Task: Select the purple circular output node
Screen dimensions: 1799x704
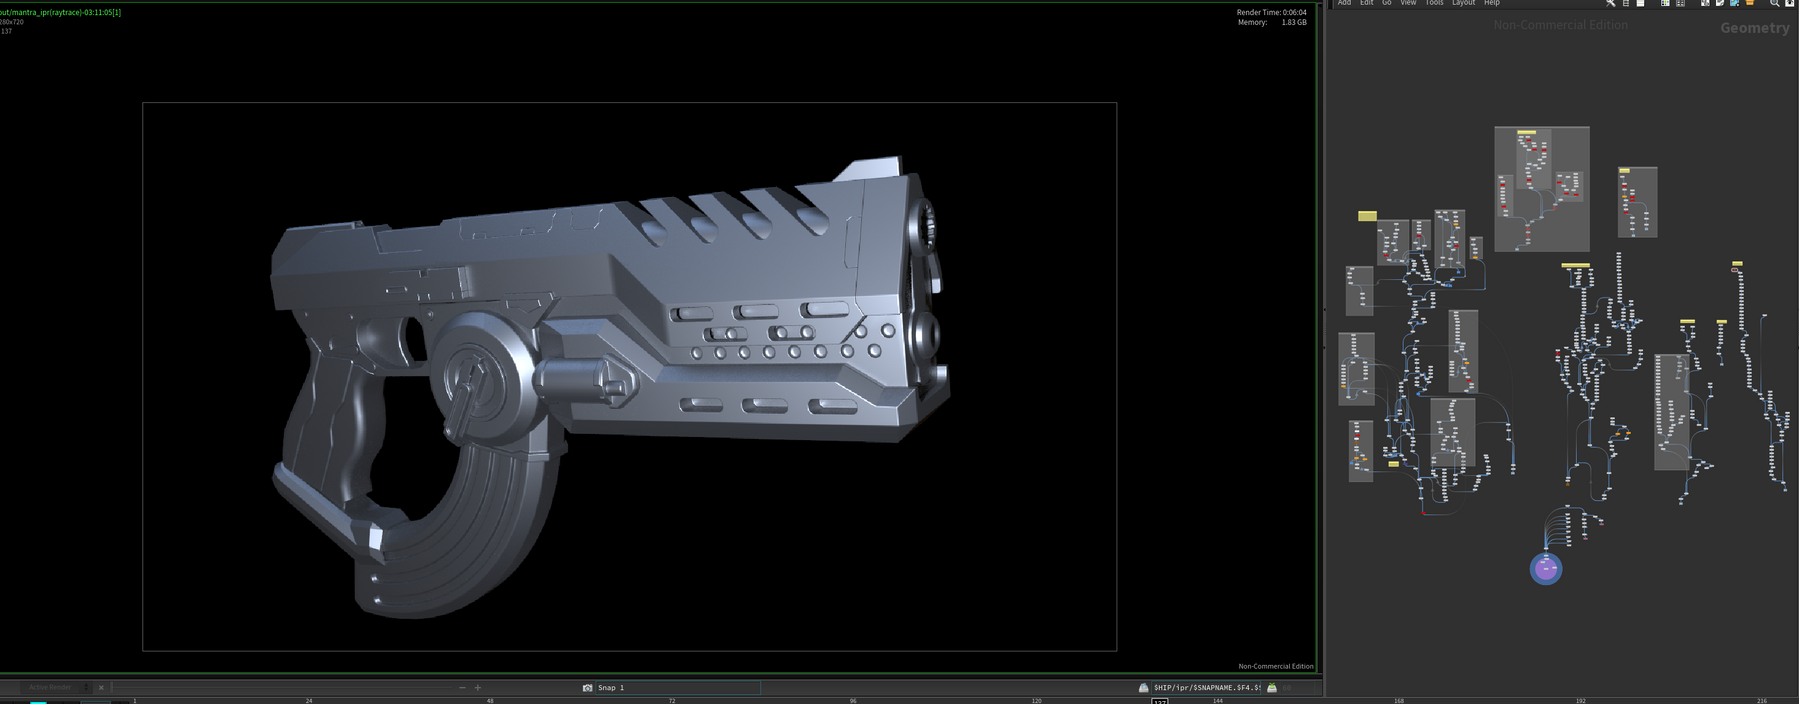Action: (1546, 569)
